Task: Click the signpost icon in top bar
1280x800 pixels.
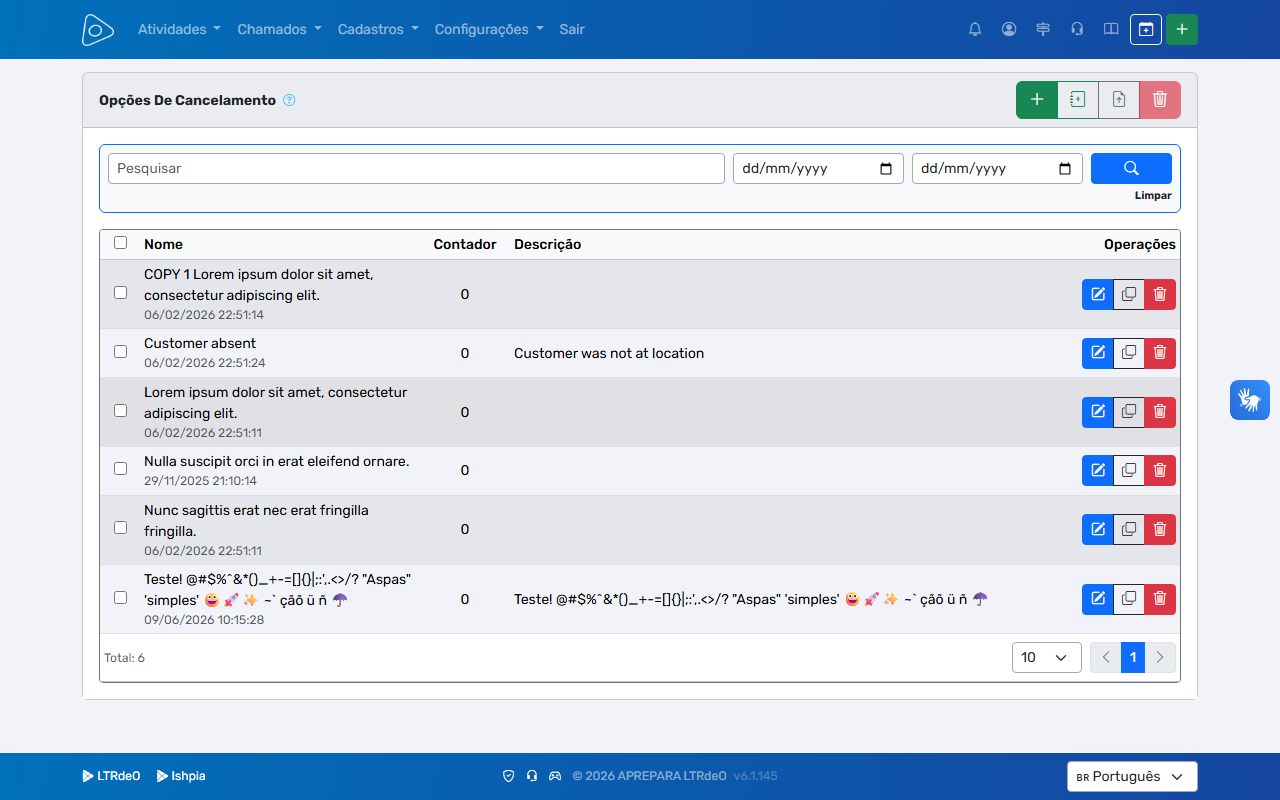Action: click(x=1043, y=29)
